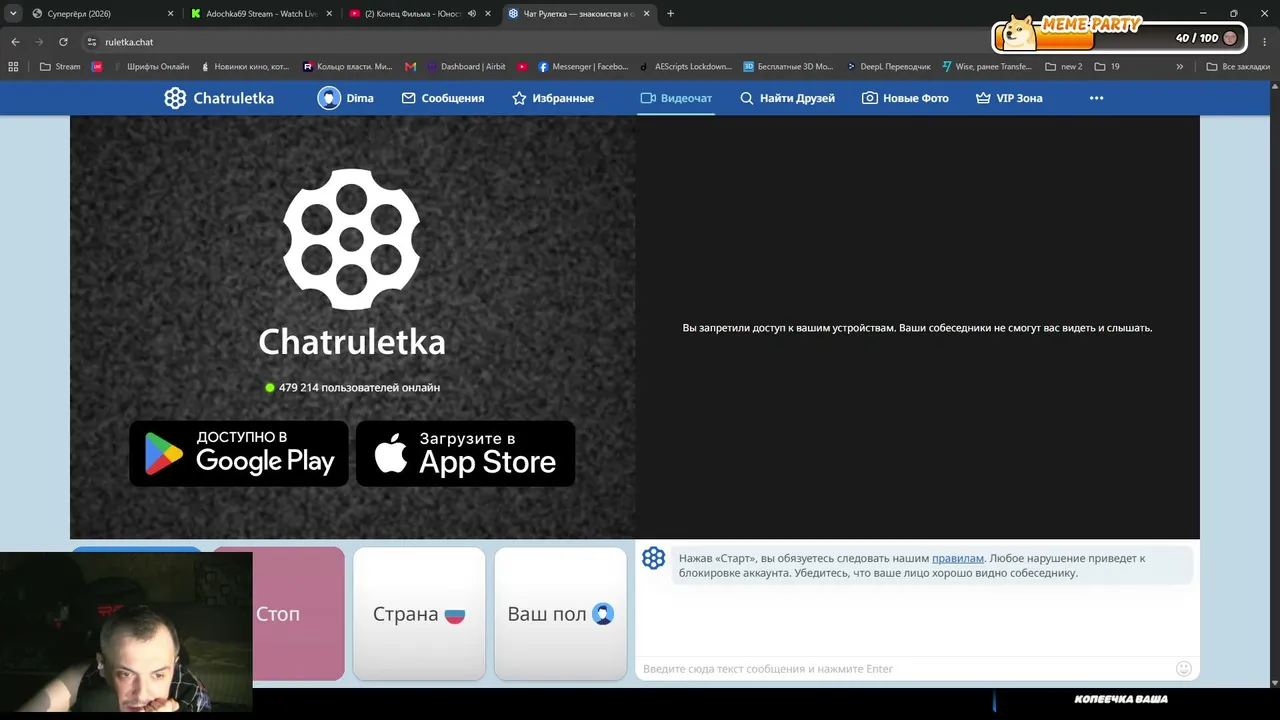Close the Чат Рулетка tab
This screenshot has height=720, width=1280.
point(647,14)
